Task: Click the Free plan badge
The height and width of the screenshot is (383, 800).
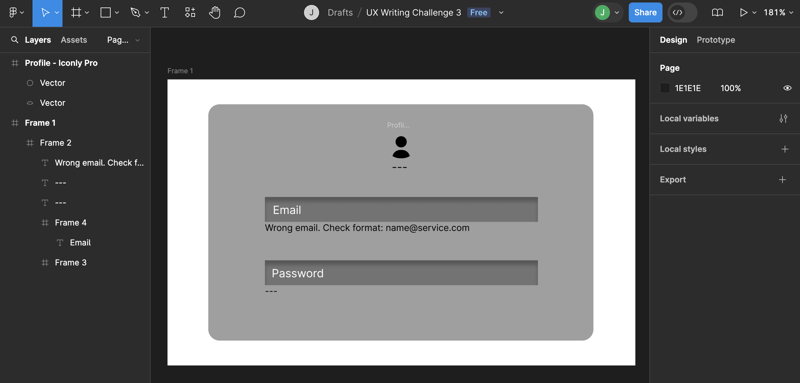Action: pyautogui.click(x=479, y=13)
